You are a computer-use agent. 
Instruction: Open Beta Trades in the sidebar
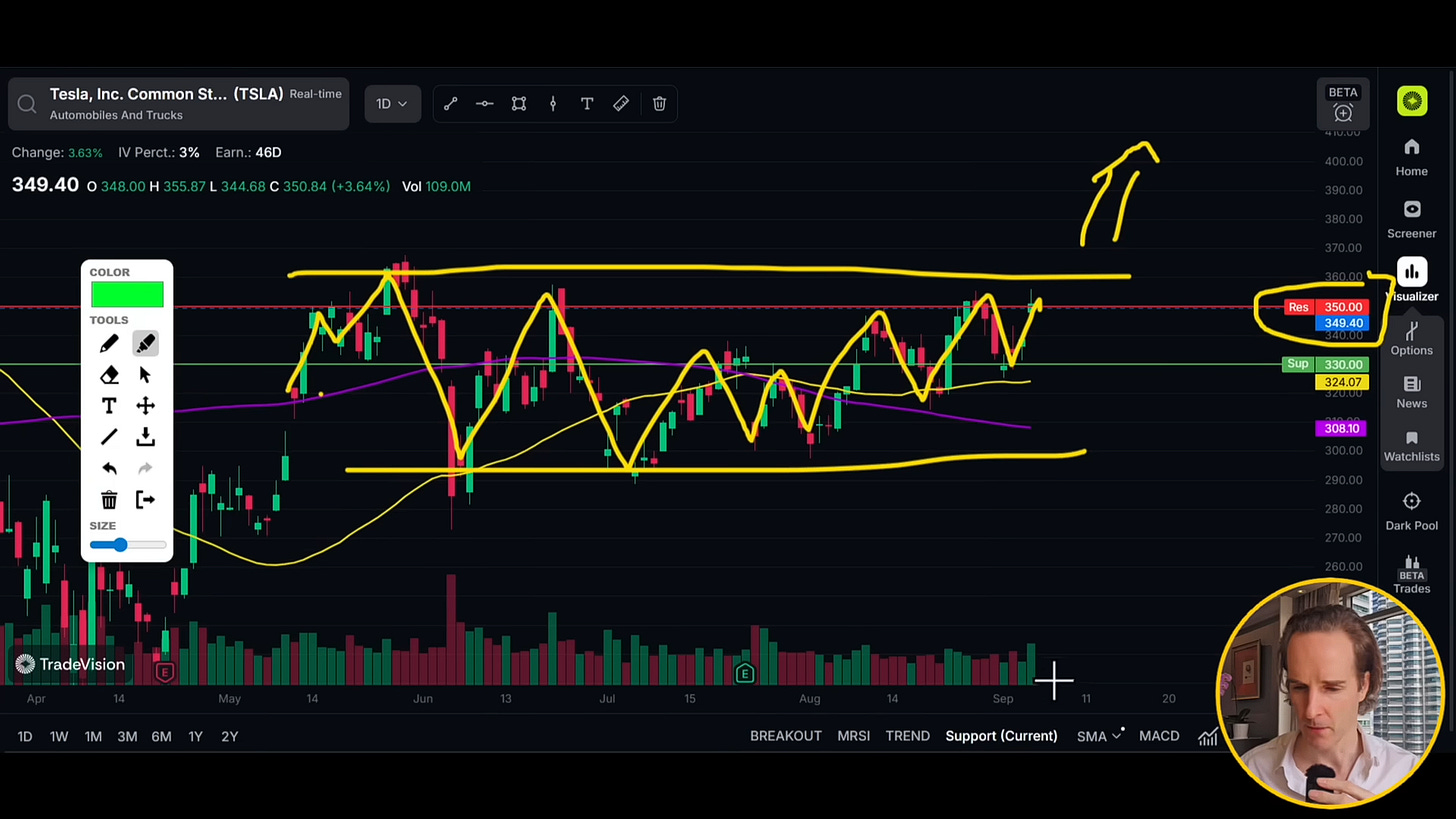(x=1411, y=575)
